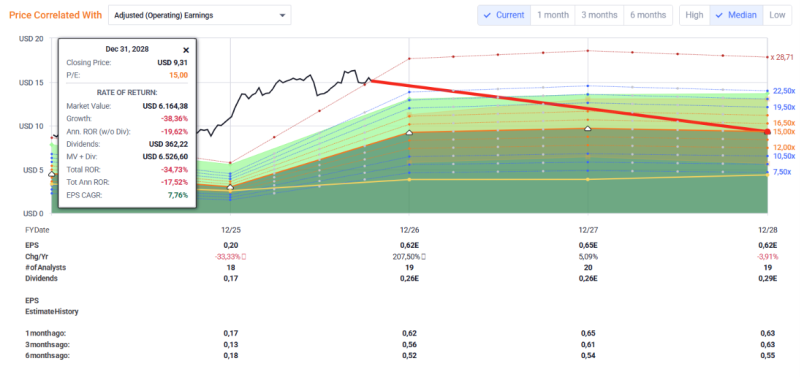Toggle the Current estimate option
800x377 pixels.
coord(504,15)
